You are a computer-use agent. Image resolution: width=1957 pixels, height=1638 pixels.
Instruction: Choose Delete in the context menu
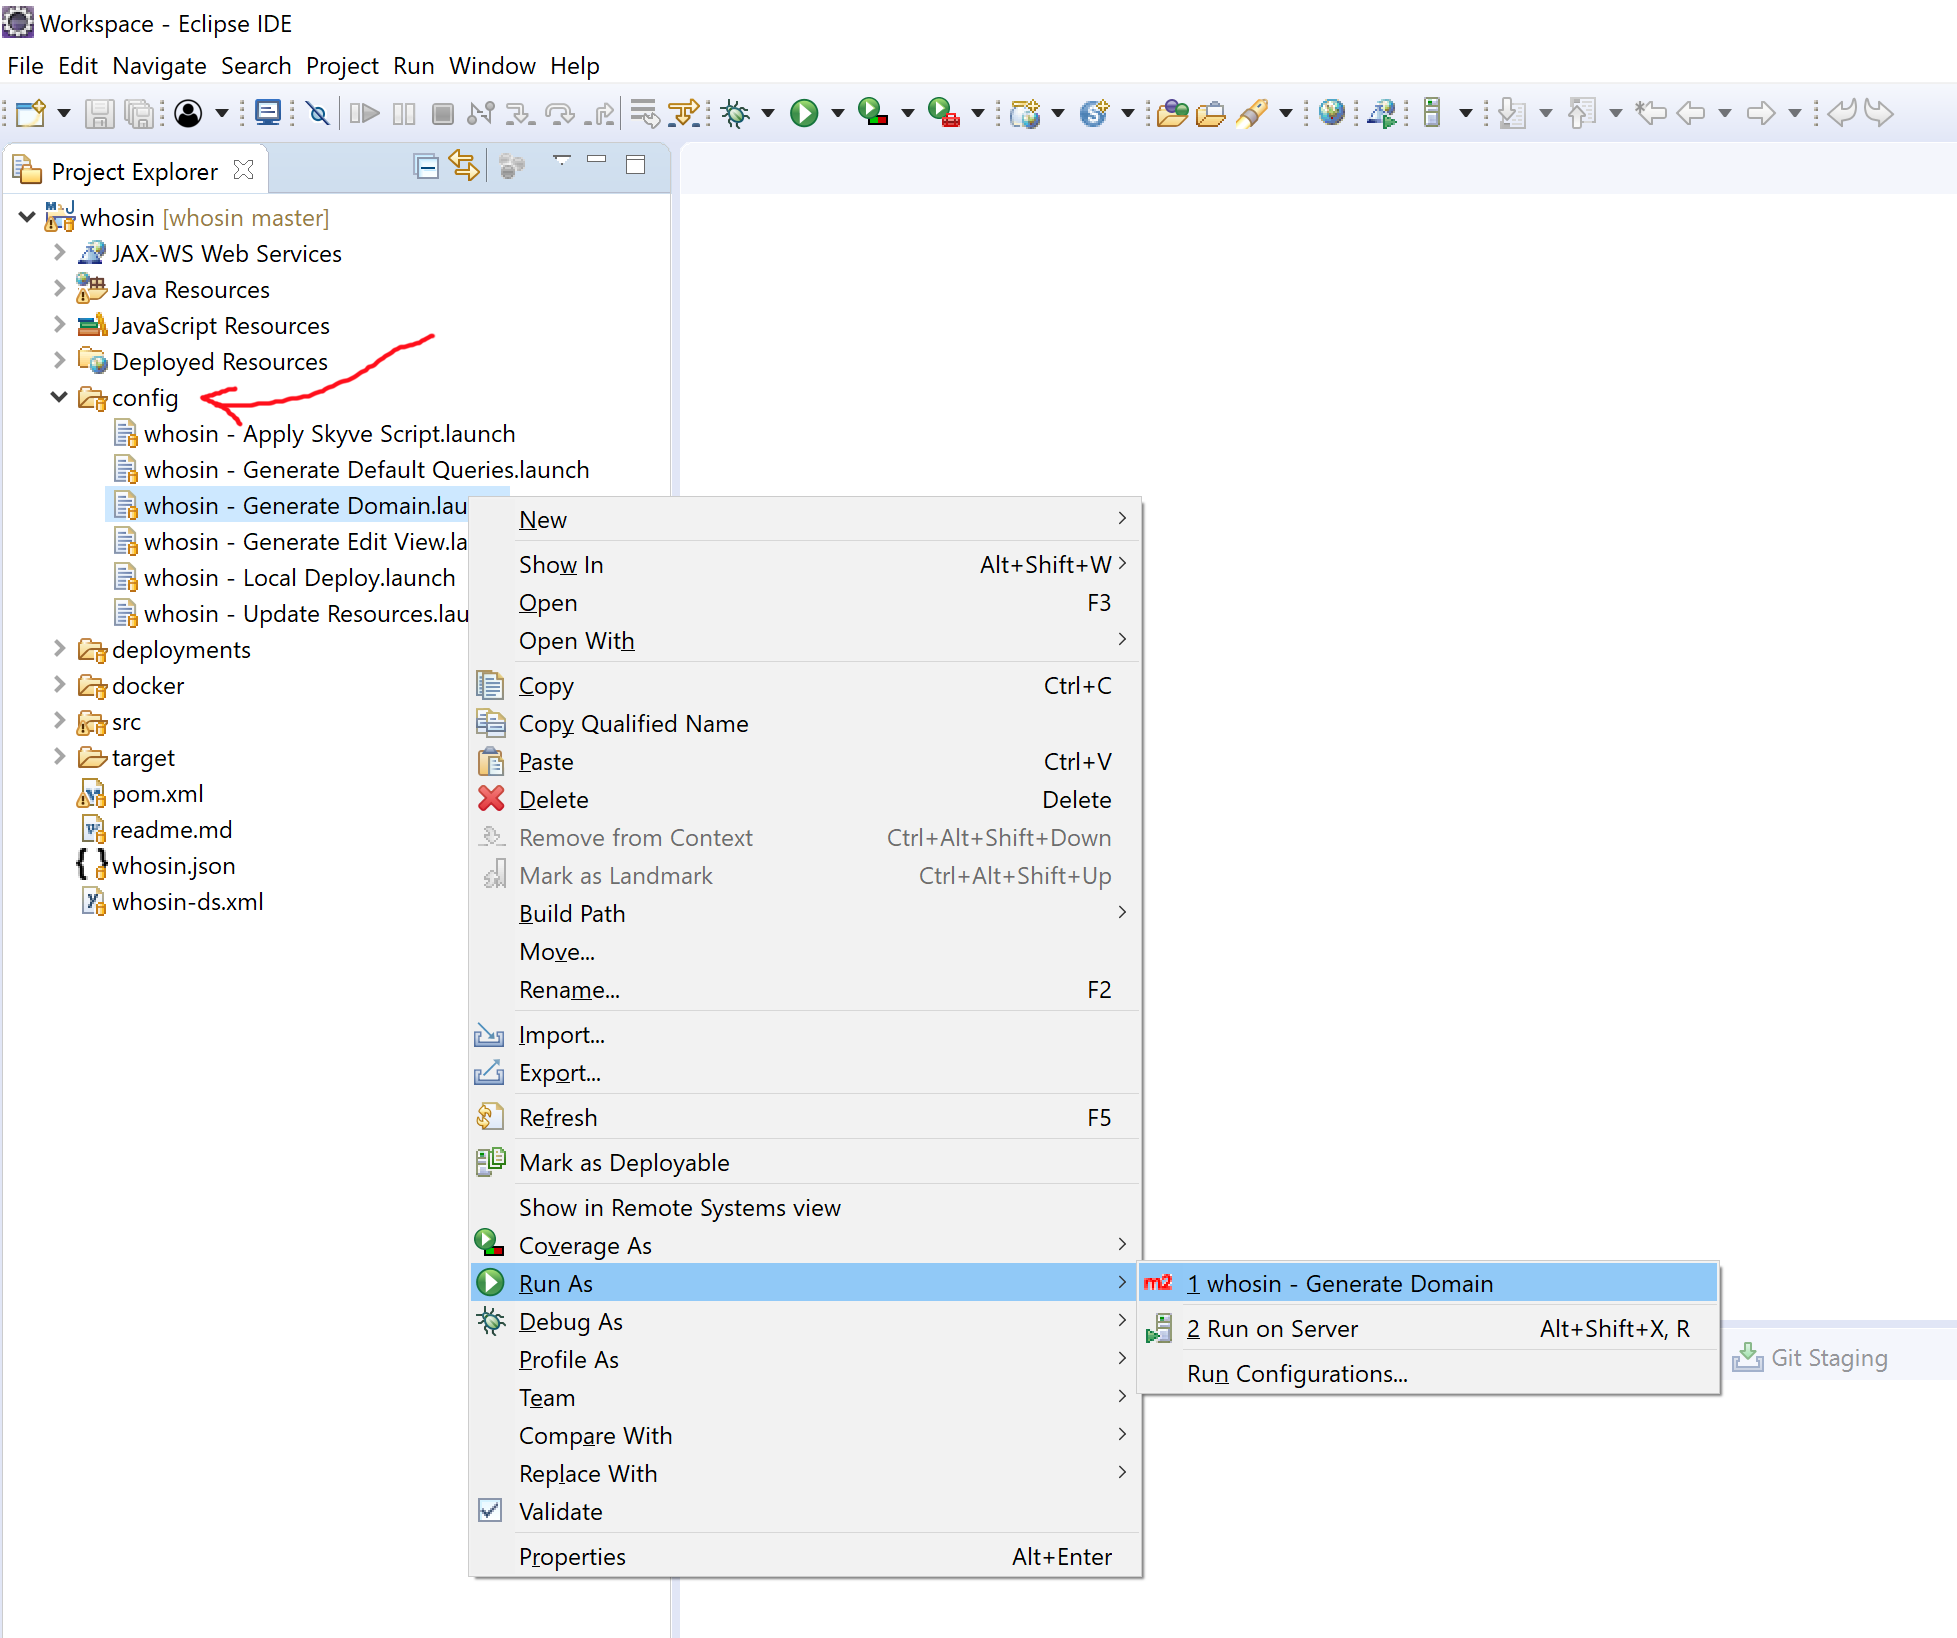805,799
